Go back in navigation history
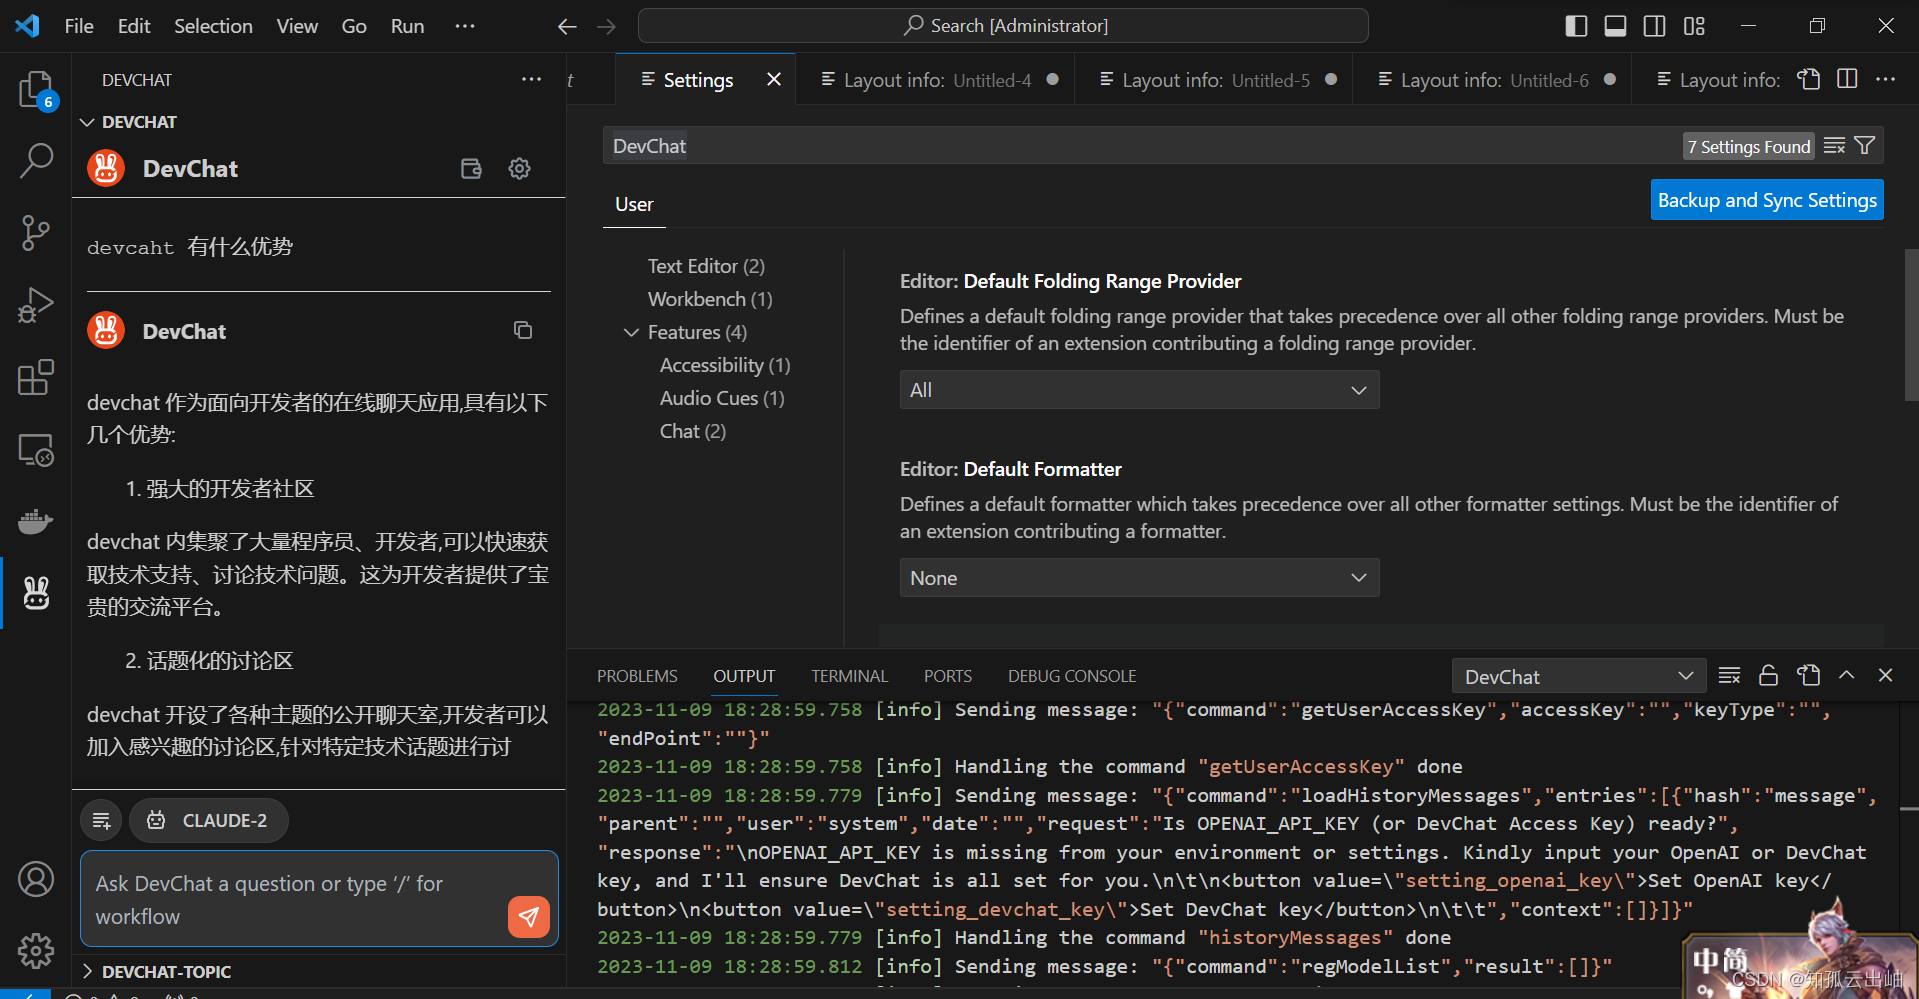 [x=567, y=26]
